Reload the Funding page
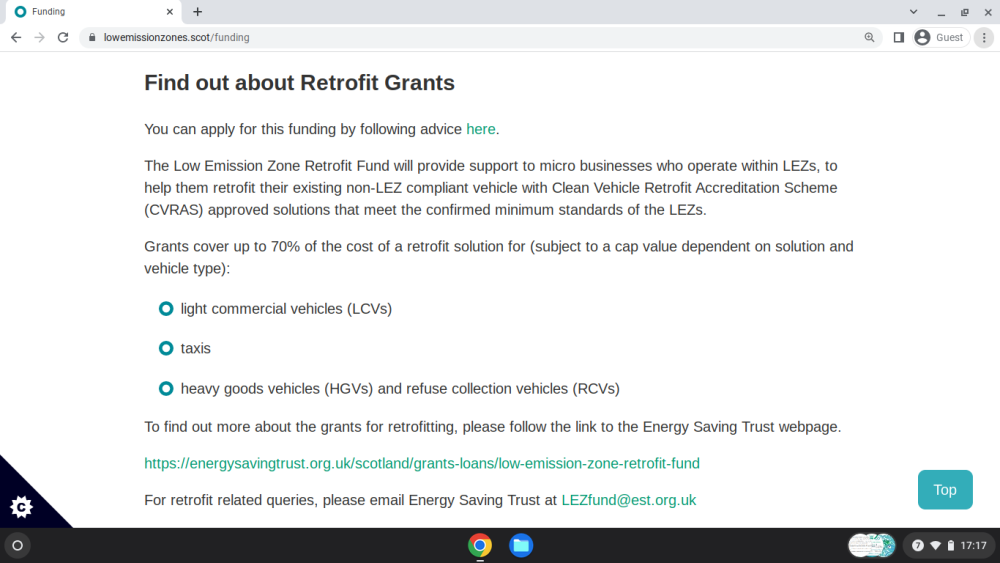This screenshot has width=1000, height=563. point(62,38)
